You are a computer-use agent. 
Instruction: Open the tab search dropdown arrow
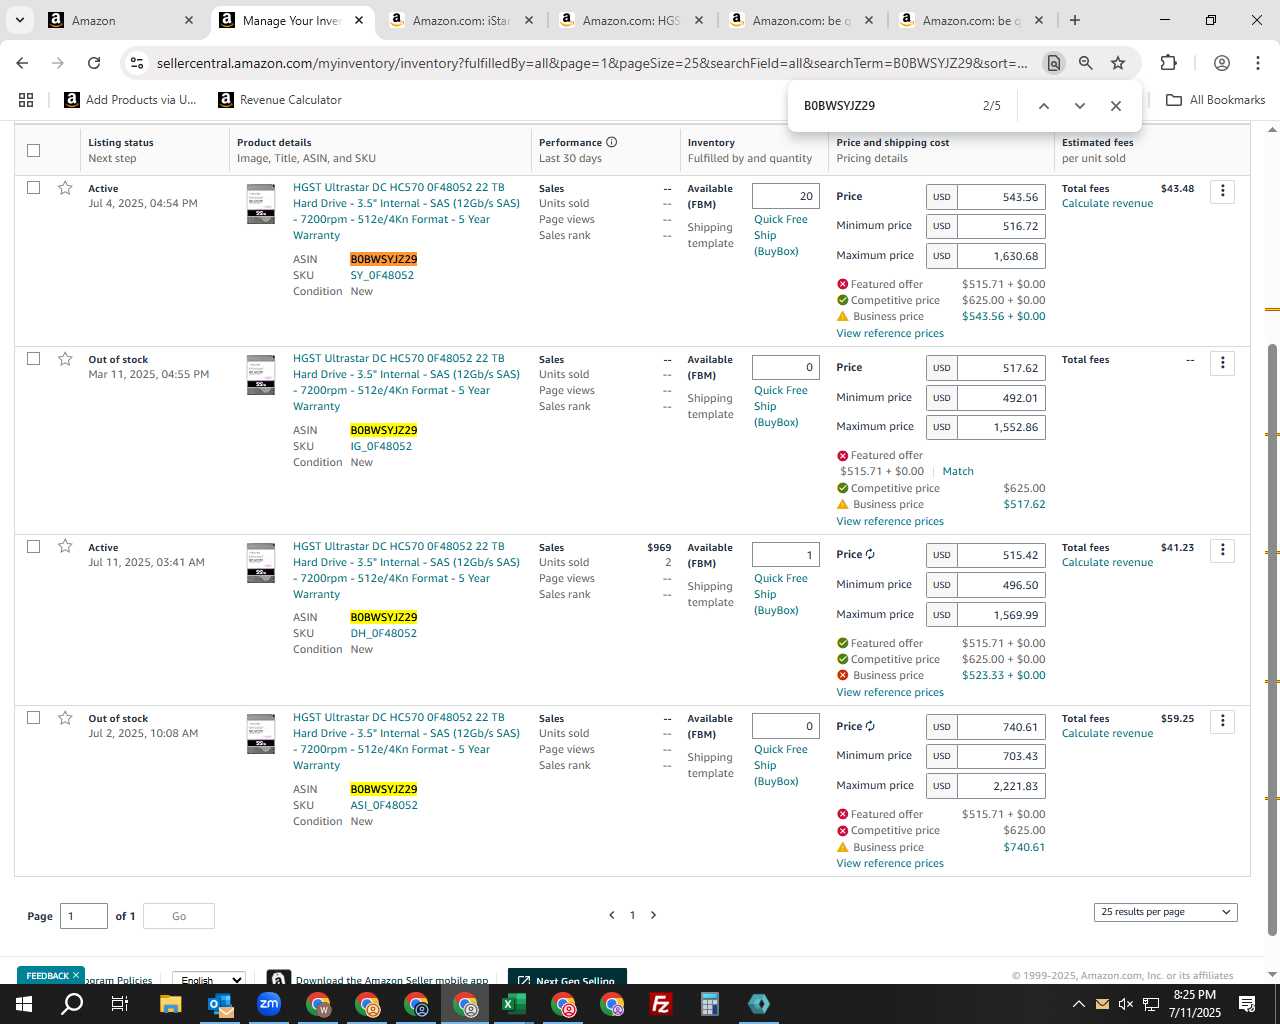[19, 20]
